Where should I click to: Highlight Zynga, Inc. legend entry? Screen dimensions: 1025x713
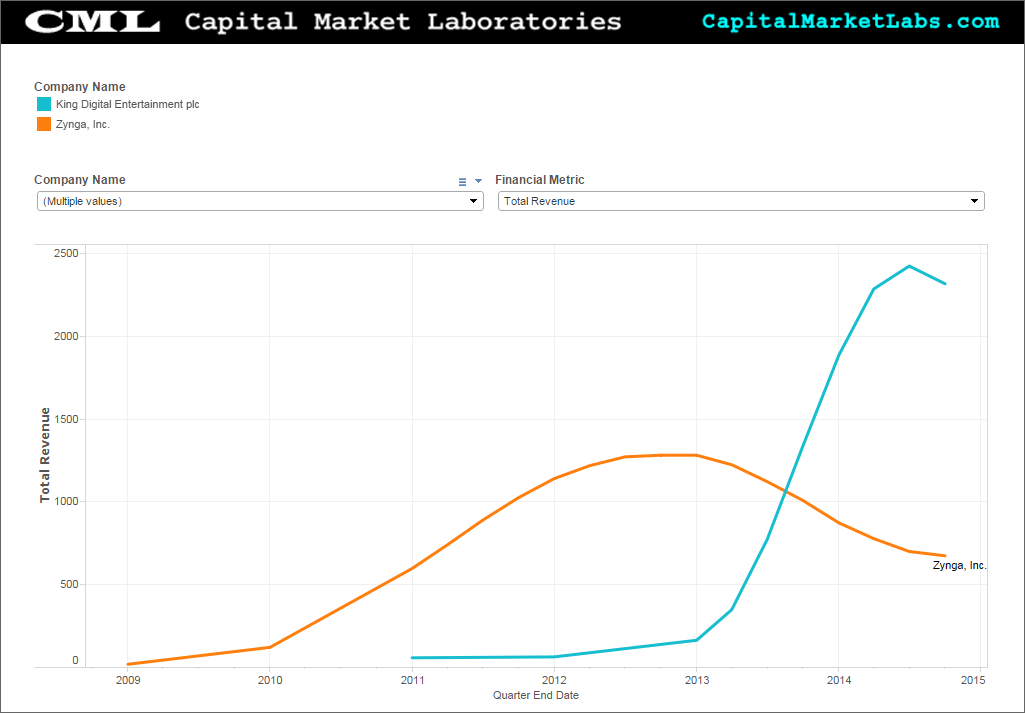click(82, 124)
